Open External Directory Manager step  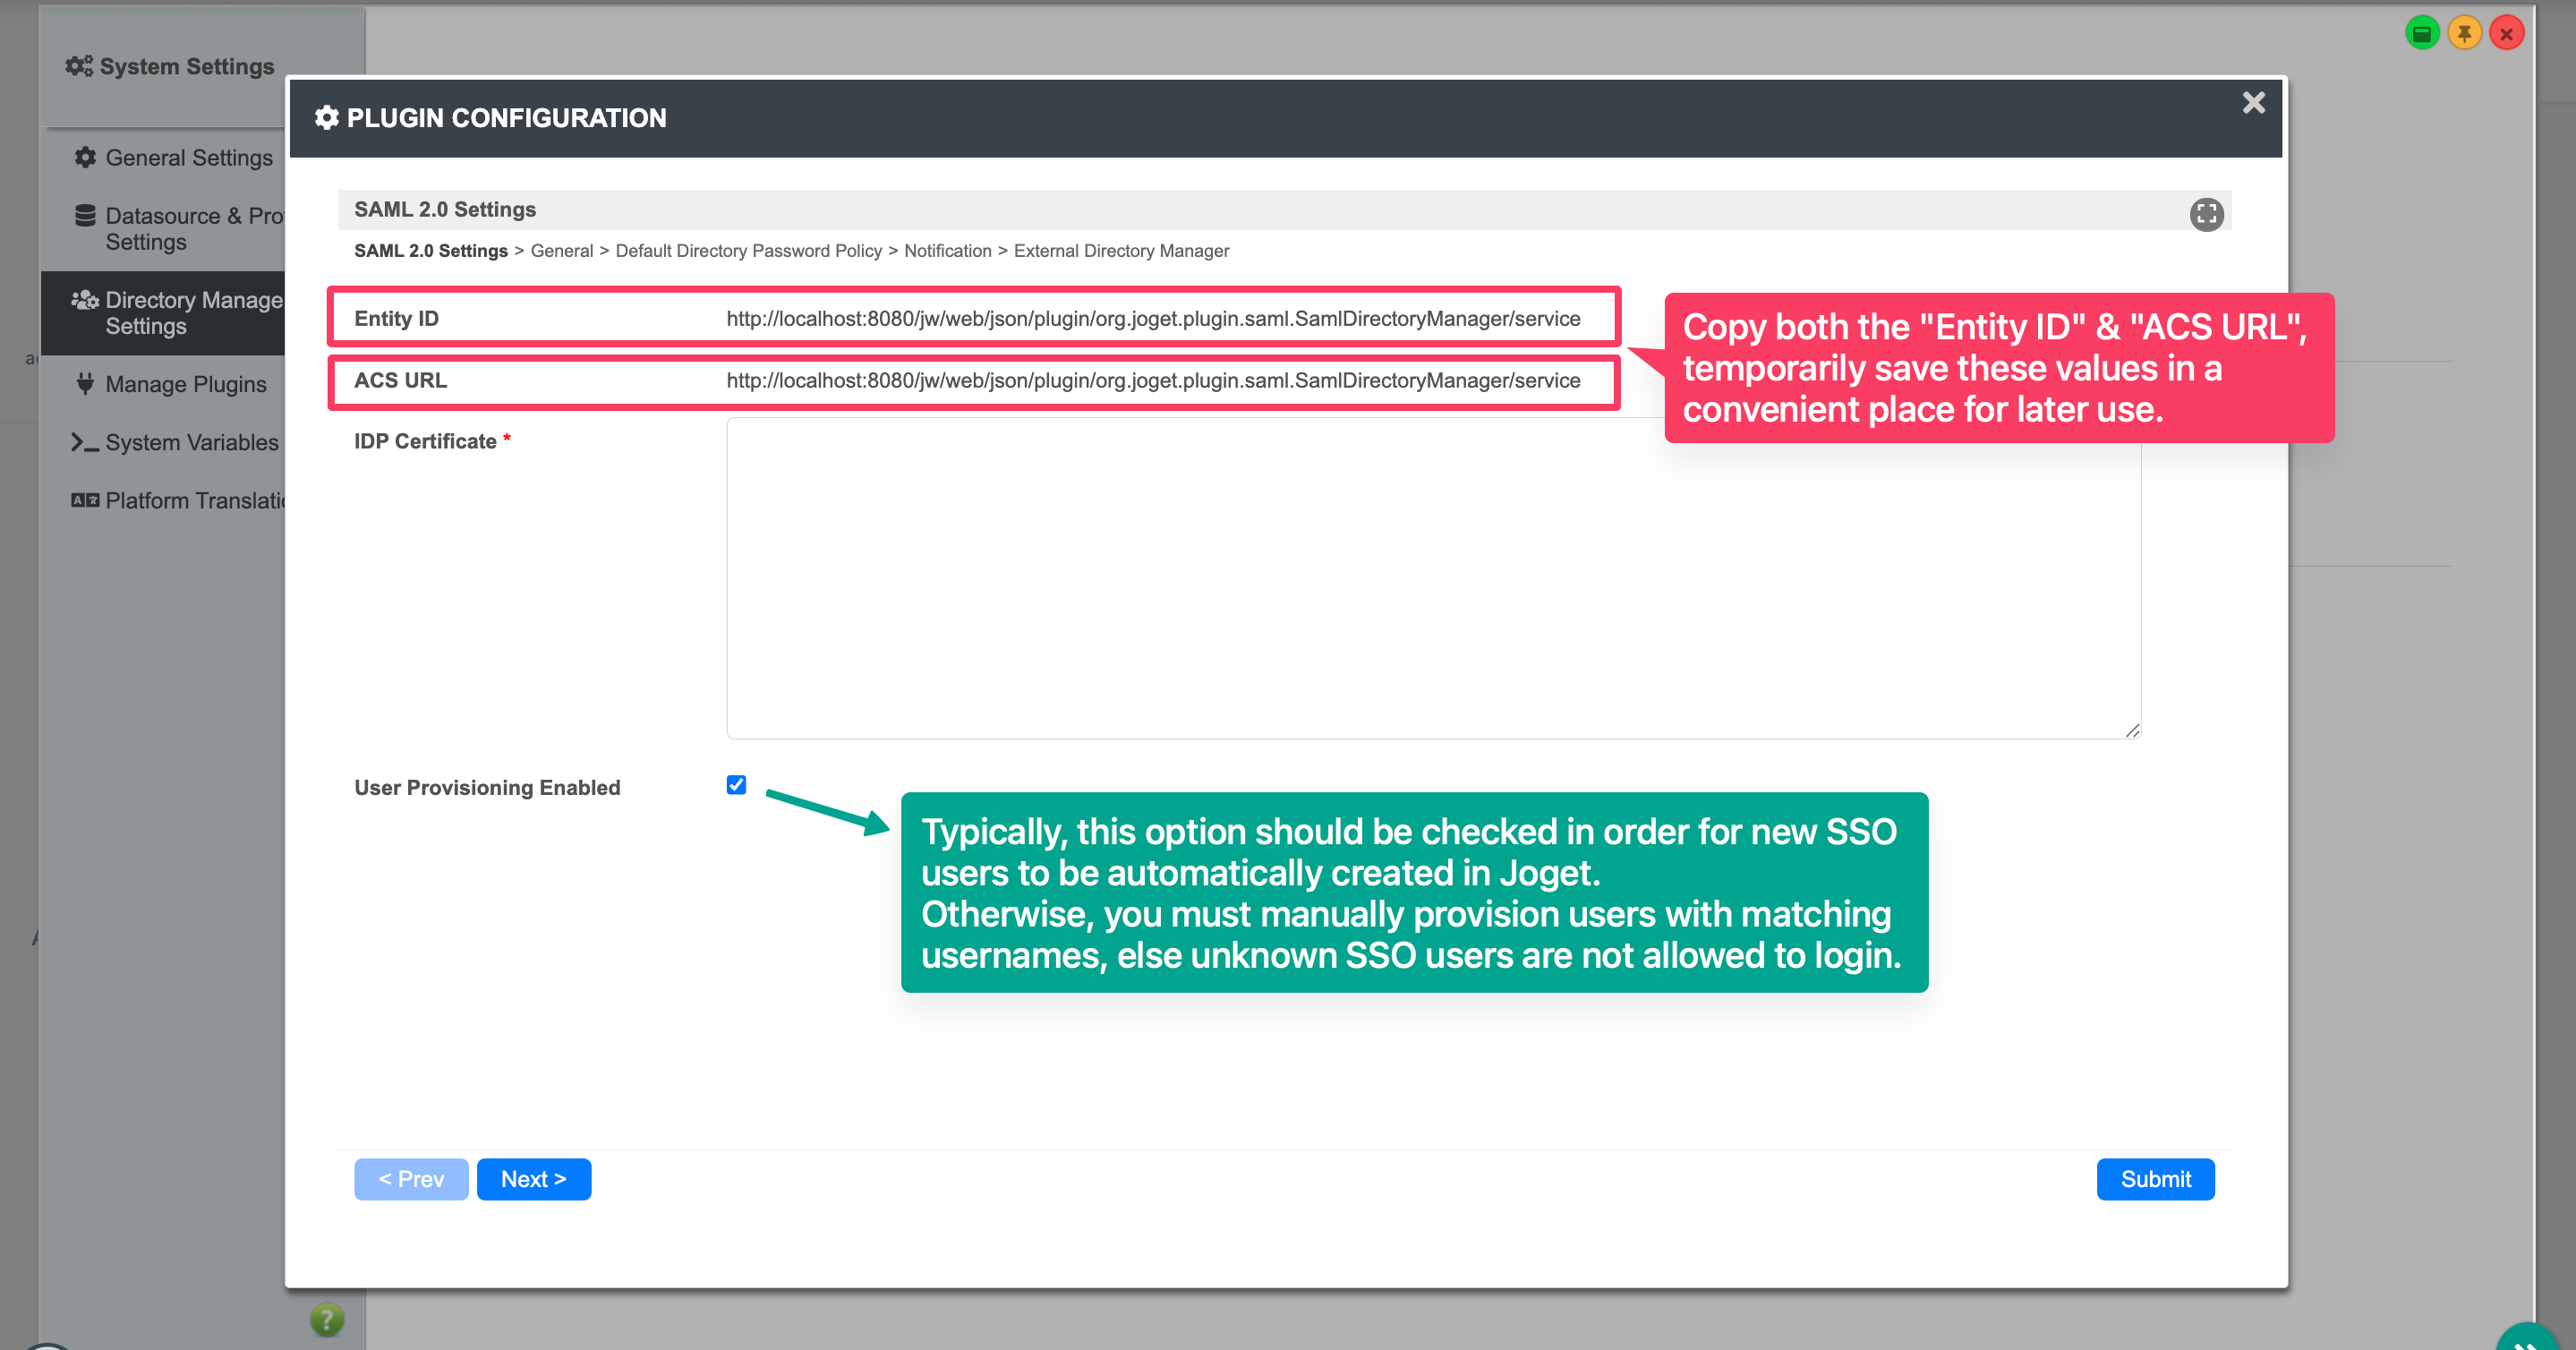[x=1121, y=251]
